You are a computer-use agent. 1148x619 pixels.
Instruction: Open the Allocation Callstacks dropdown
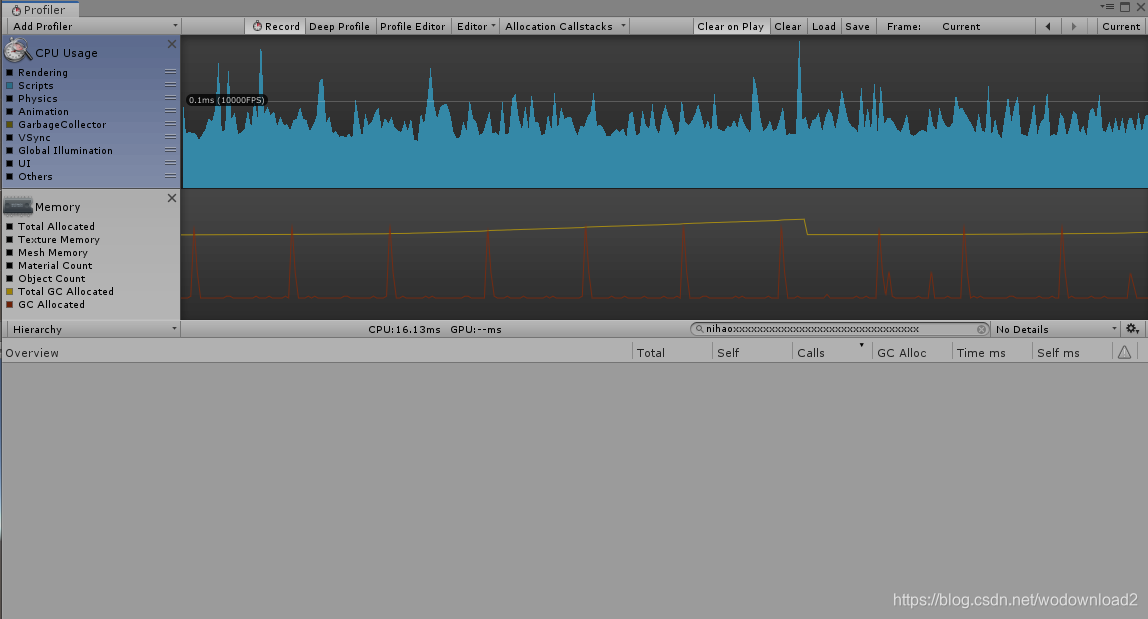pyautogui.click(x=564, y=26)
